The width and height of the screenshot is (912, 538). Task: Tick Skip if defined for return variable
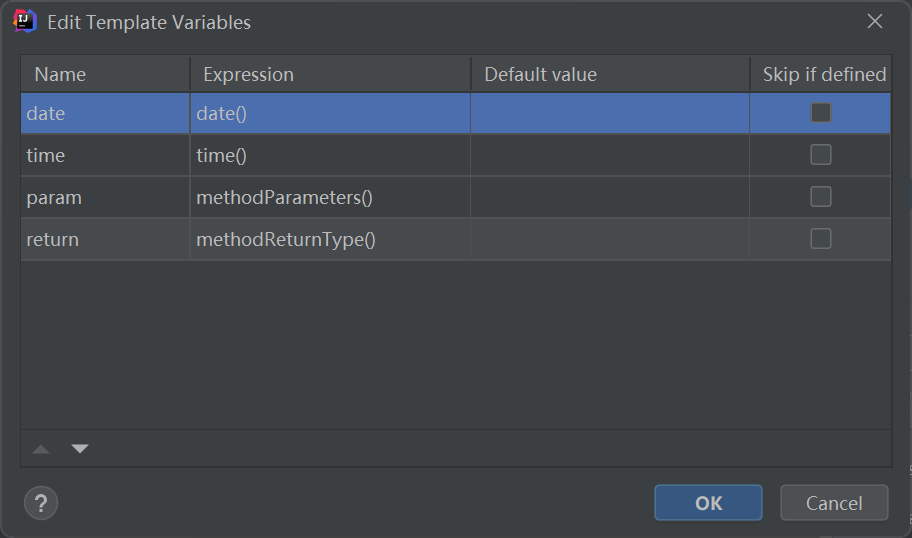pos(821,238)
